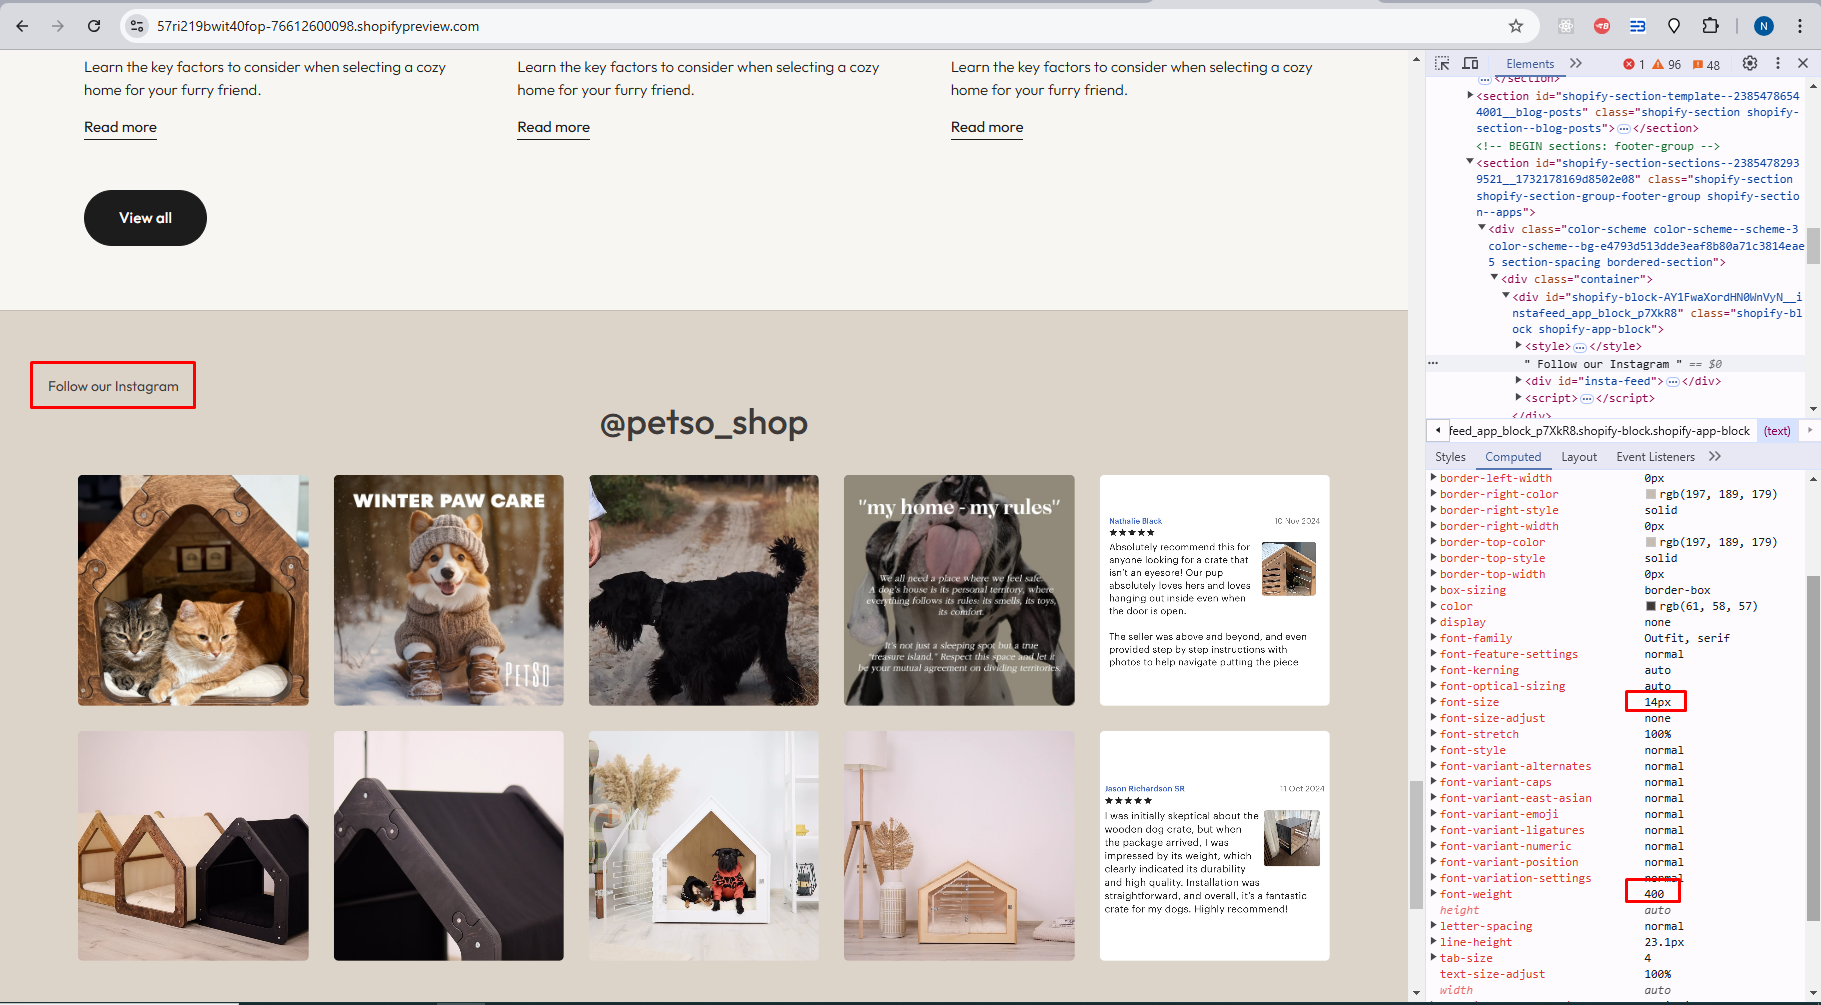Expand the style element node
Viewport: 1821px width, 1005px height.
1519,345
